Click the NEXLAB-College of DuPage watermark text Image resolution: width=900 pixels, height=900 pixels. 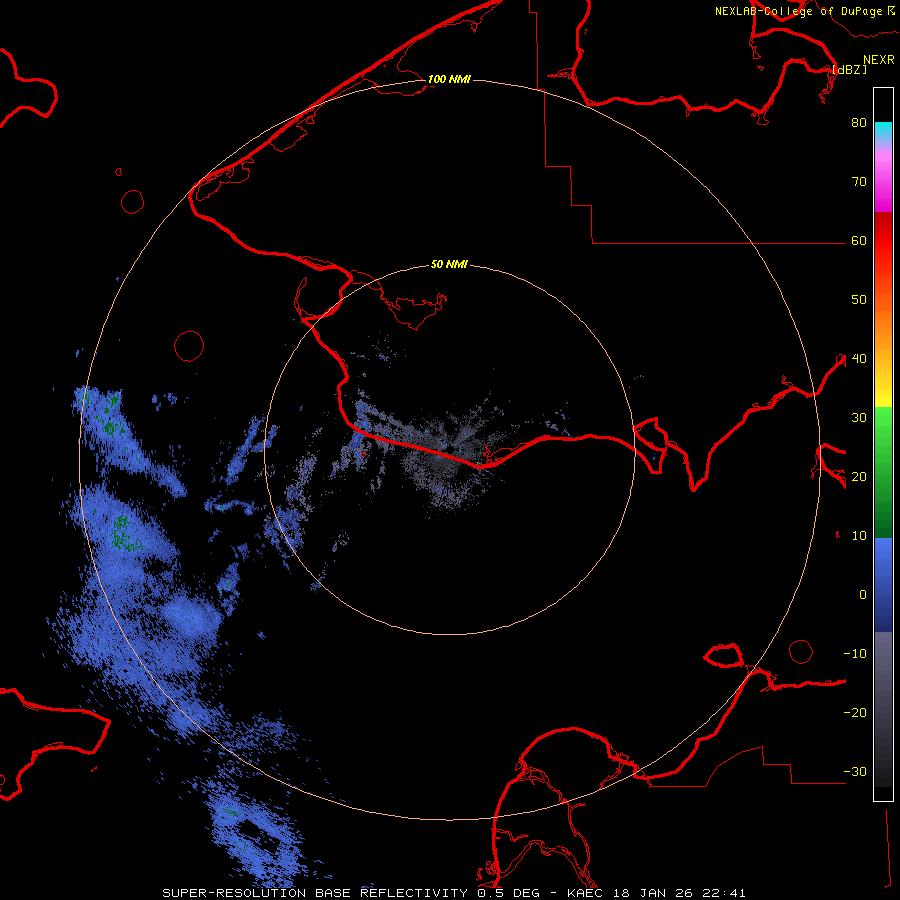pyautogui.click(x=798, y=11)
